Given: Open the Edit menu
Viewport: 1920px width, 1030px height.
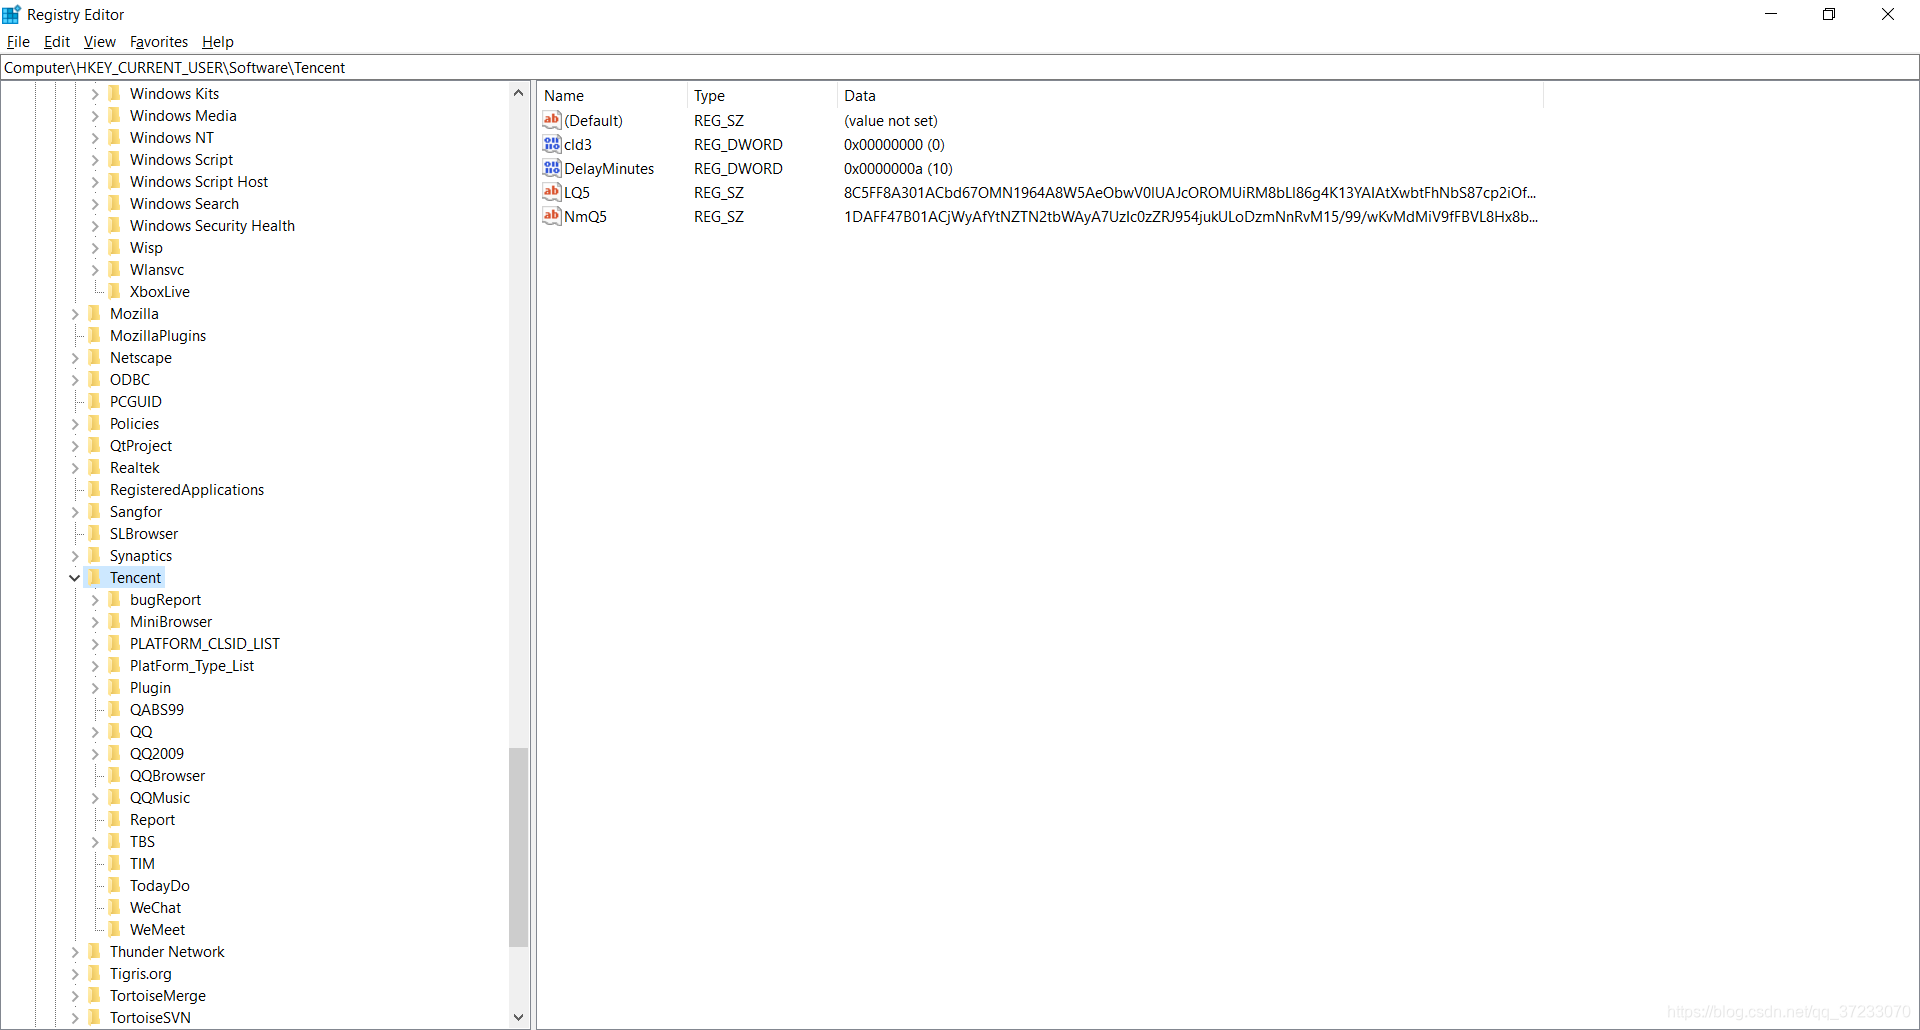Looking at the screenshot, I should pyautogui.click(x=57, y=42).
